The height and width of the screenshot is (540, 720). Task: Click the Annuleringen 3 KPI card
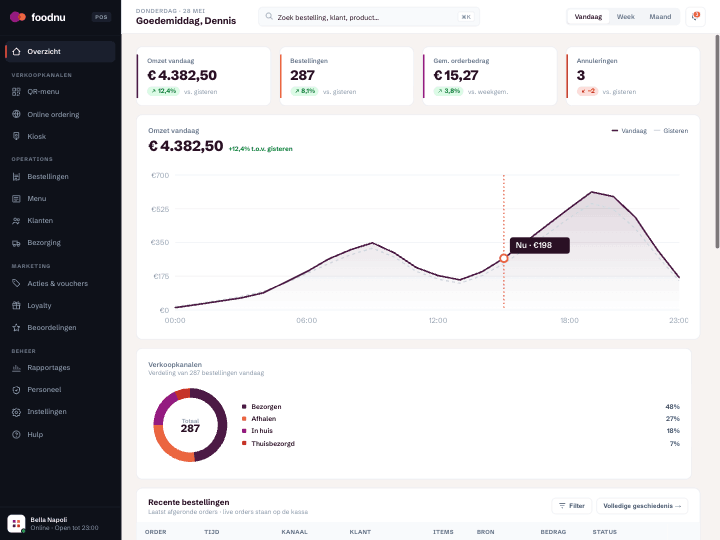point(633,76)
